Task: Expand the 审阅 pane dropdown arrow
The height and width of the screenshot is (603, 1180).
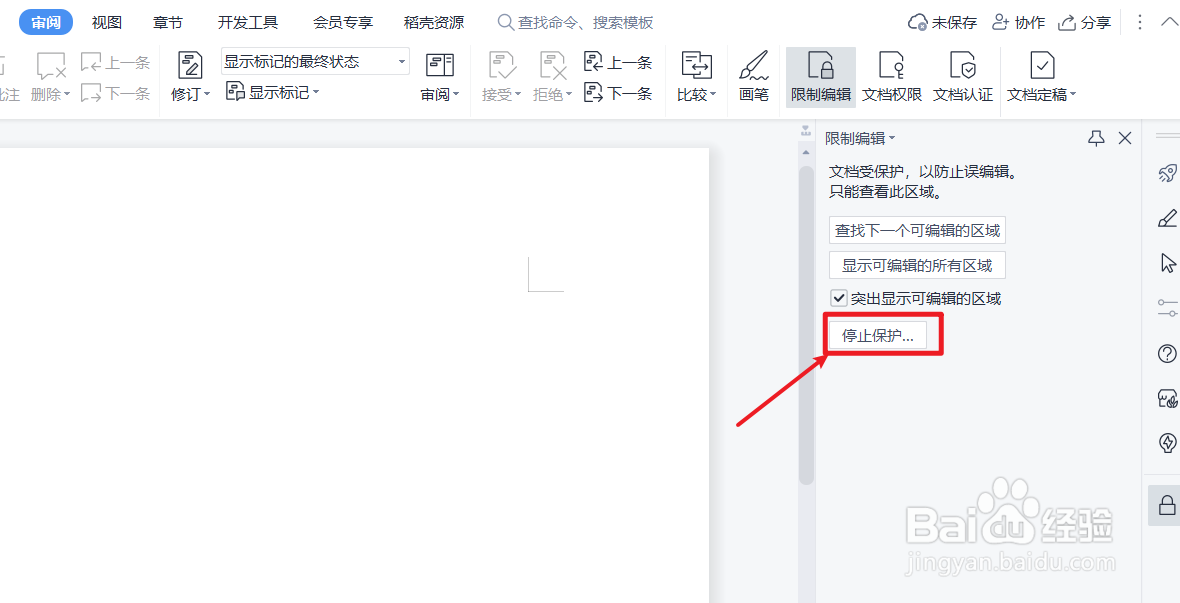Action: click(457, 95)
